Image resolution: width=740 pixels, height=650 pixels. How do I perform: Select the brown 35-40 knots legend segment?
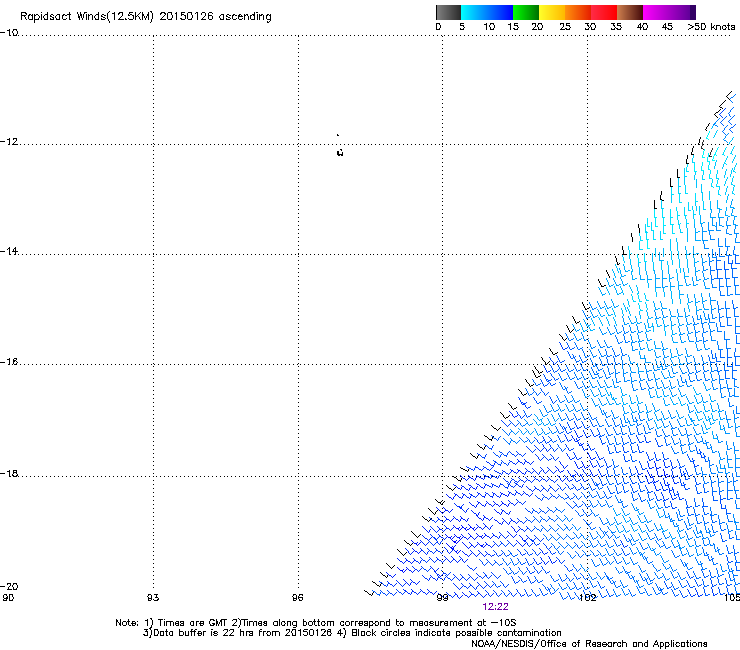point(630,12)
